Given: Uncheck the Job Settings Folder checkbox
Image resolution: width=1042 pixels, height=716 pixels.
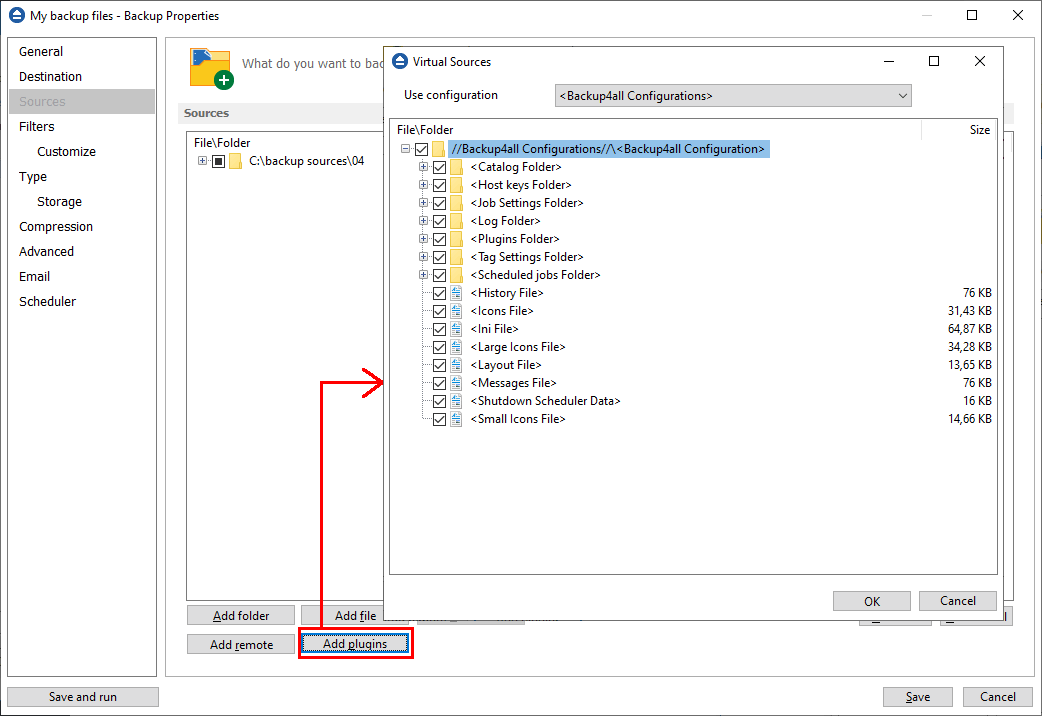Looking at the screenshot, I should point(439,203).
